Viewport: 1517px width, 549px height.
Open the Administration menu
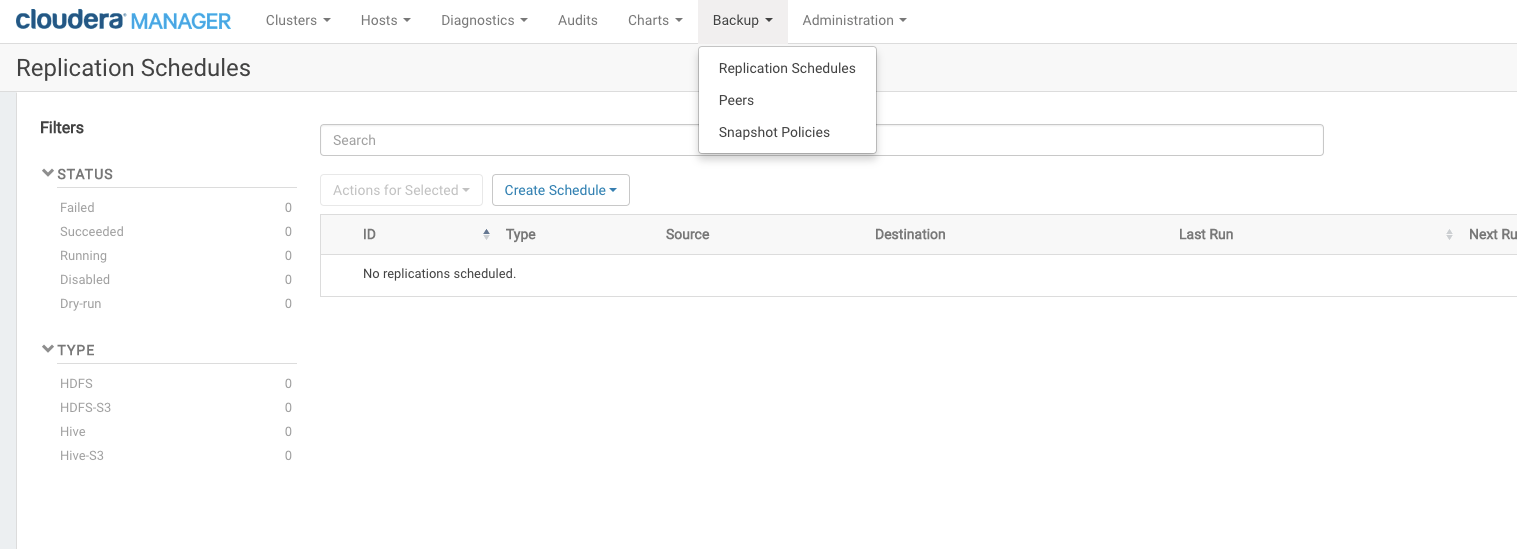pyautogui.click(x=854, y=20)
